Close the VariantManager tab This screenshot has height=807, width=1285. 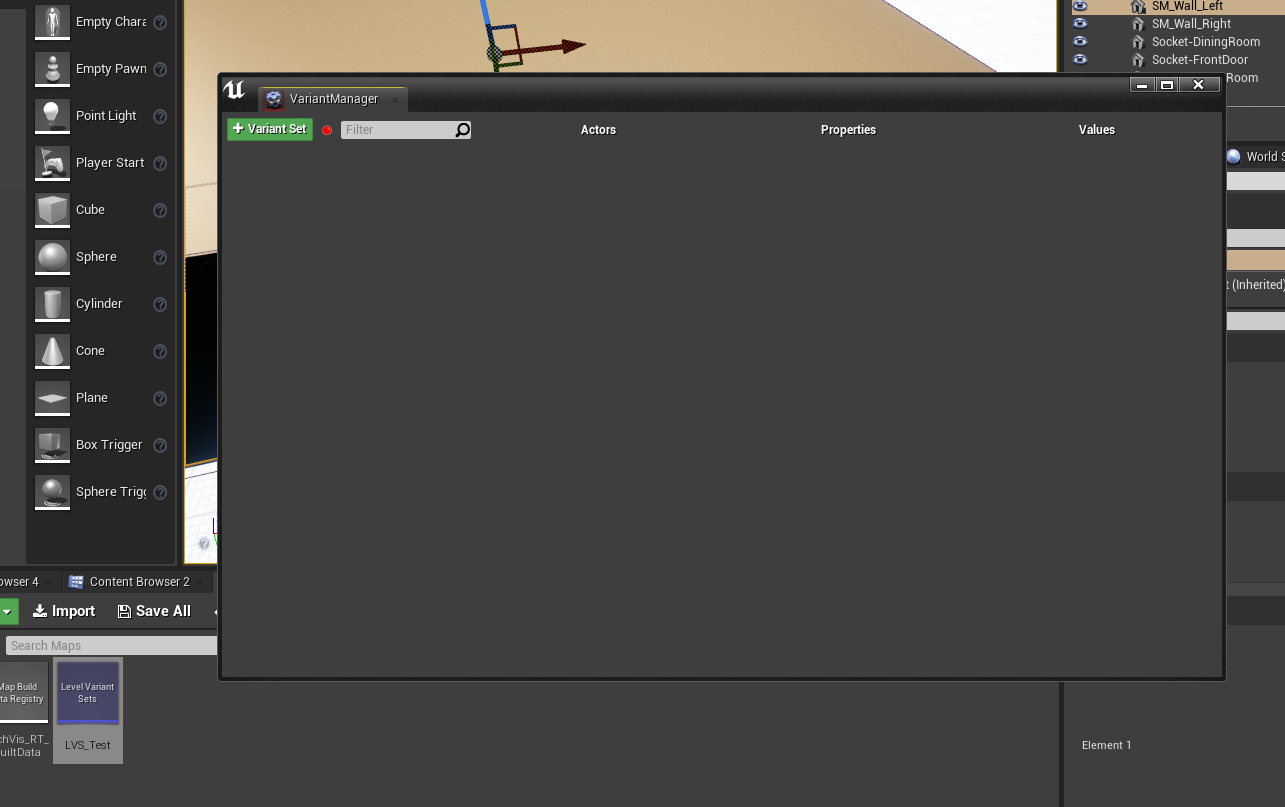395,99
